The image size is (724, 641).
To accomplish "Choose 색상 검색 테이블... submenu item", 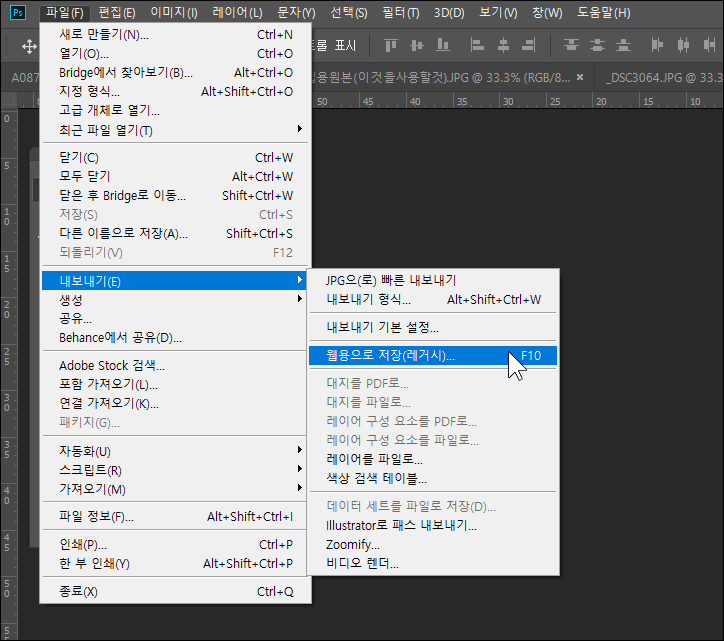I will (433, 478).
